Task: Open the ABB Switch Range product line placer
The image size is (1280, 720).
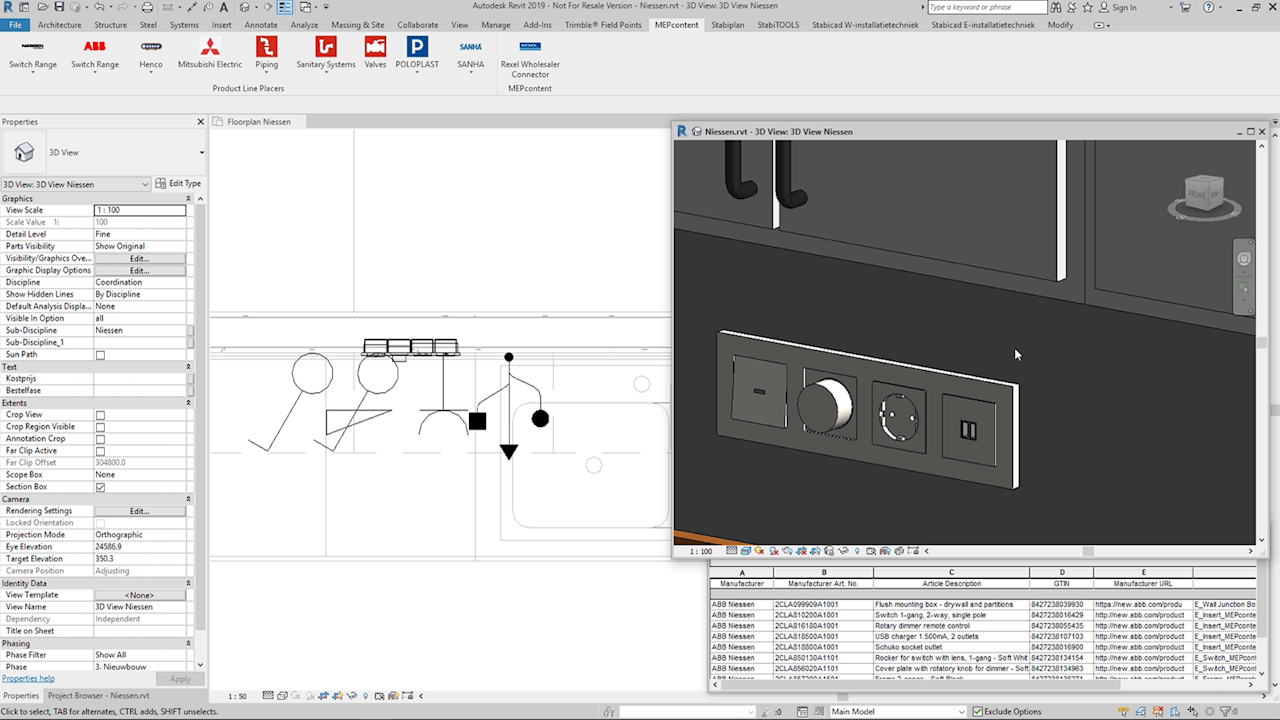Action: coord(94,53)
